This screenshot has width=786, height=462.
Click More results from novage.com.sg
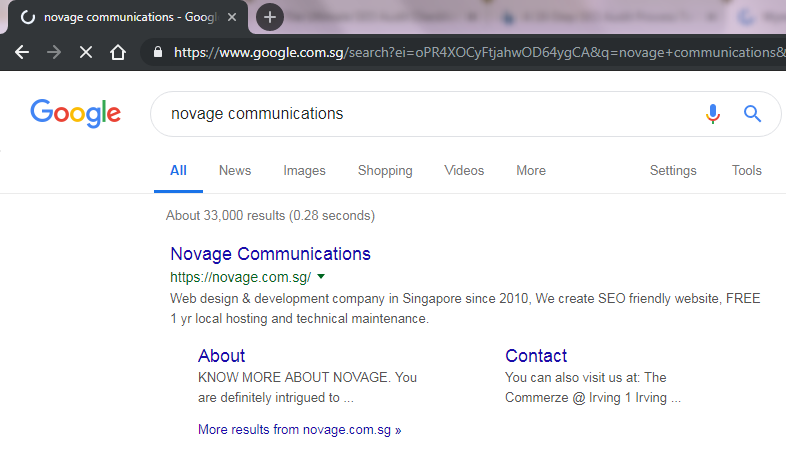(x=299, y=430)
